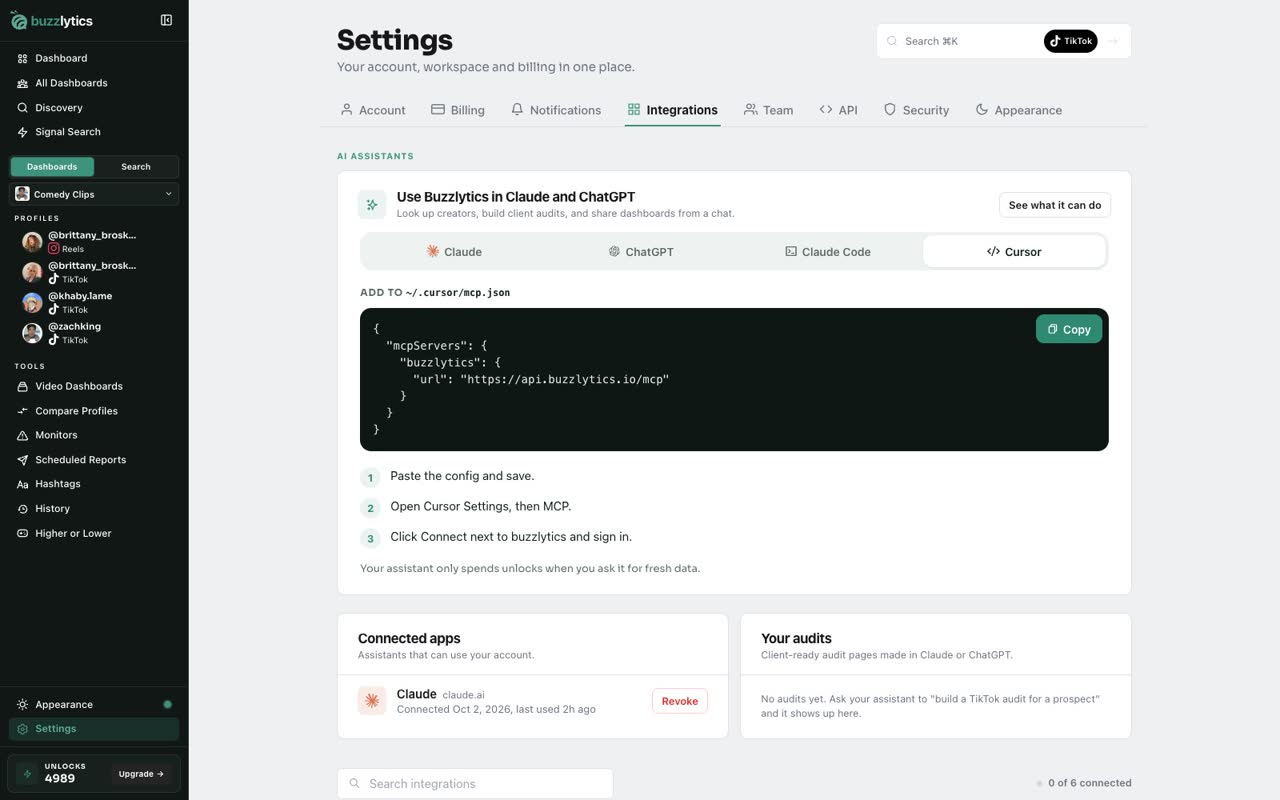Open Discovery page
1280x800 pixels.
tap(94, 107)
